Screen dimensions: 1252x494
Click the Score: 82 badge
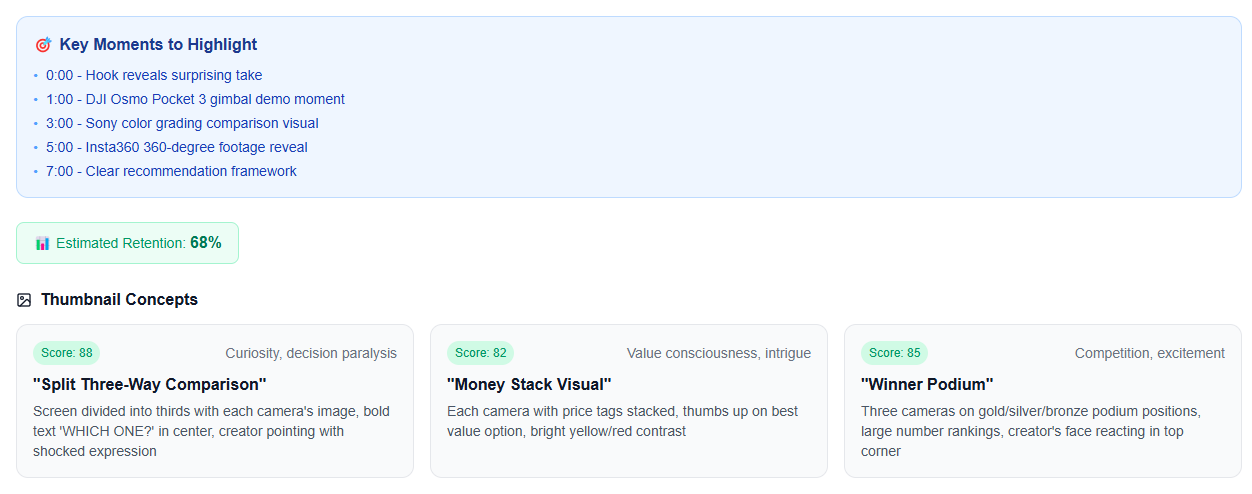(x=481, y=353)
